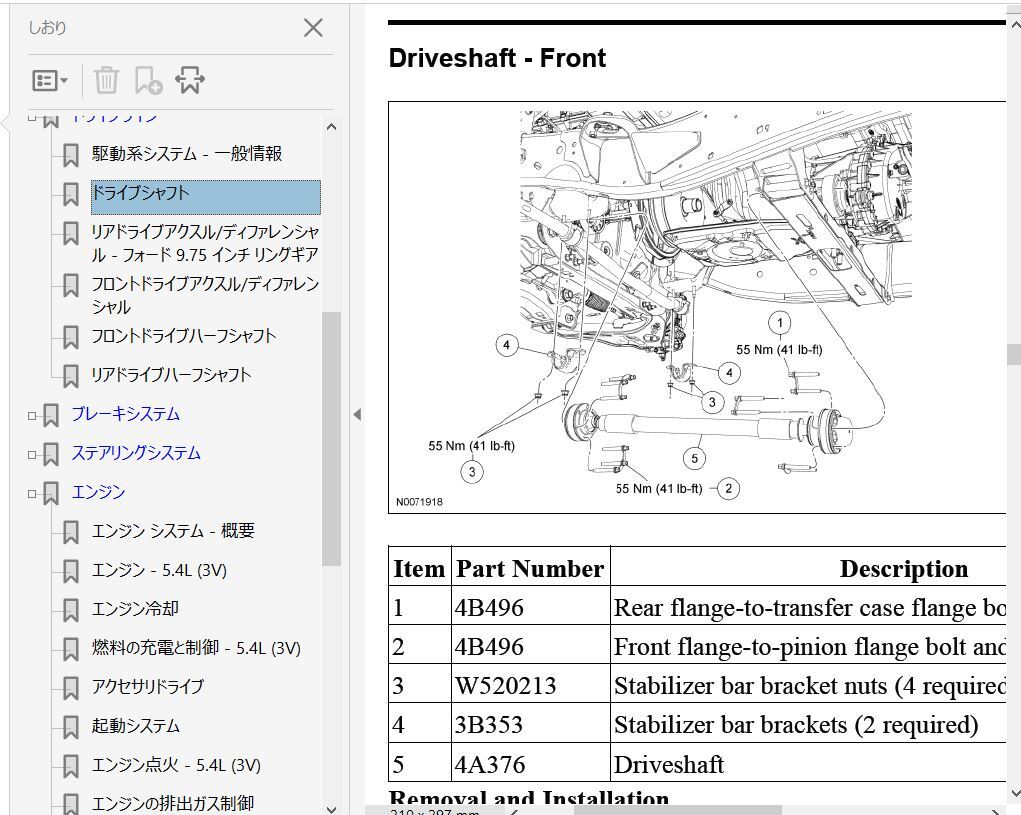This screenshot has width=1021, height=815.
Task: Click bookmark icon beside アクセサリドライブ
Action: click(70, 689)
